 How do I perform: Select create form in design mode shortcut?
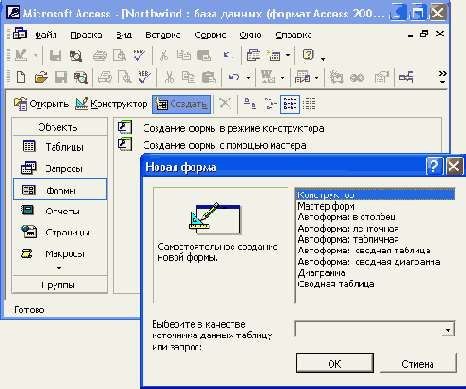(x=221, y=128)
